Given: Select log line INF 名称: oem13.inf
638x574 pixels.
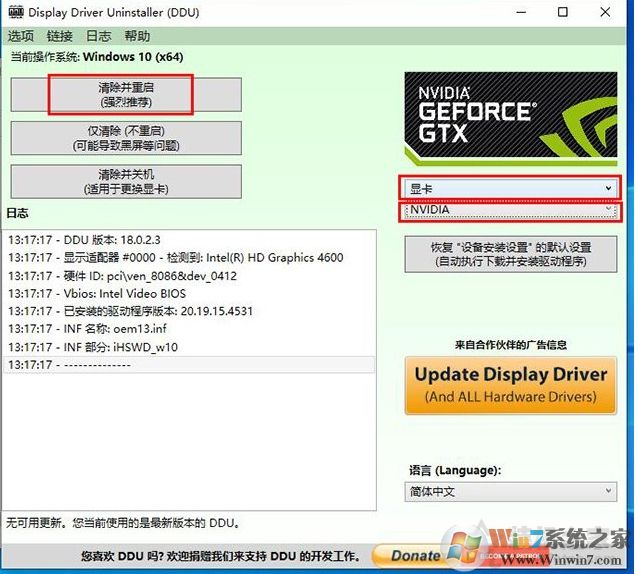Looking at the screenshot, I should tap(189, 329).
